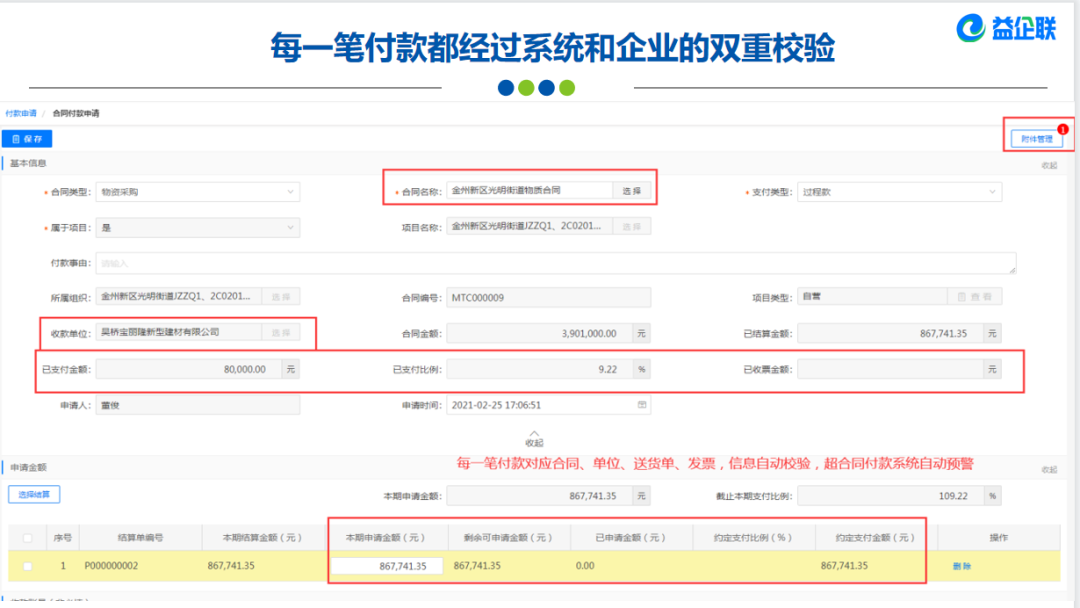Open the 属于项目 dropdown showing 是
The image size is (1080, 608).
(198, 227)
